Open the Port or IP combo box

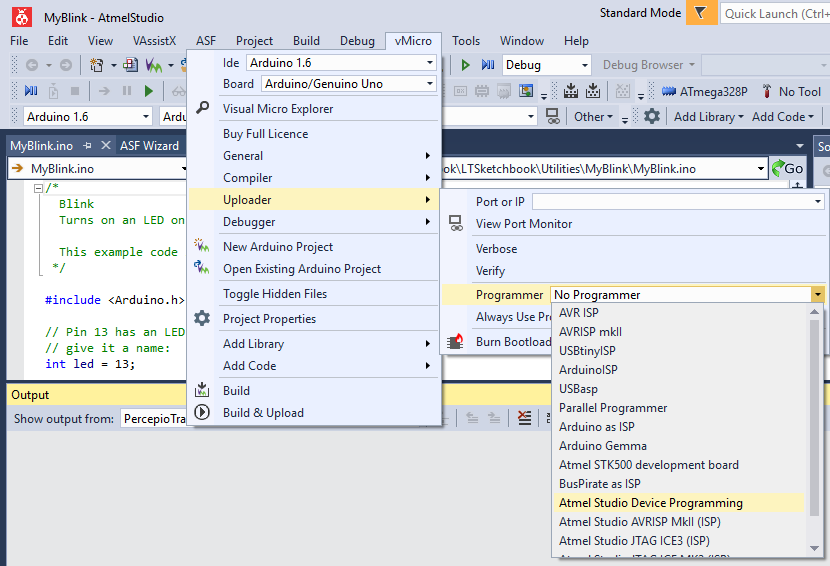tap(678, 201)
